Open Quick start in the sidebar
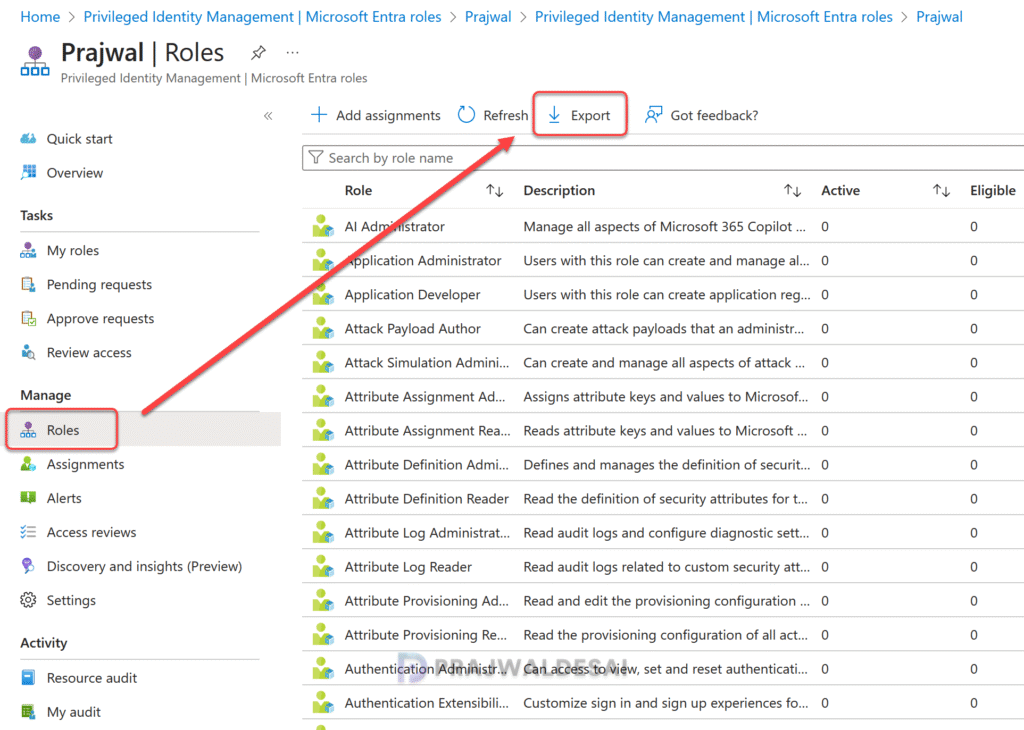 (79, 138)
